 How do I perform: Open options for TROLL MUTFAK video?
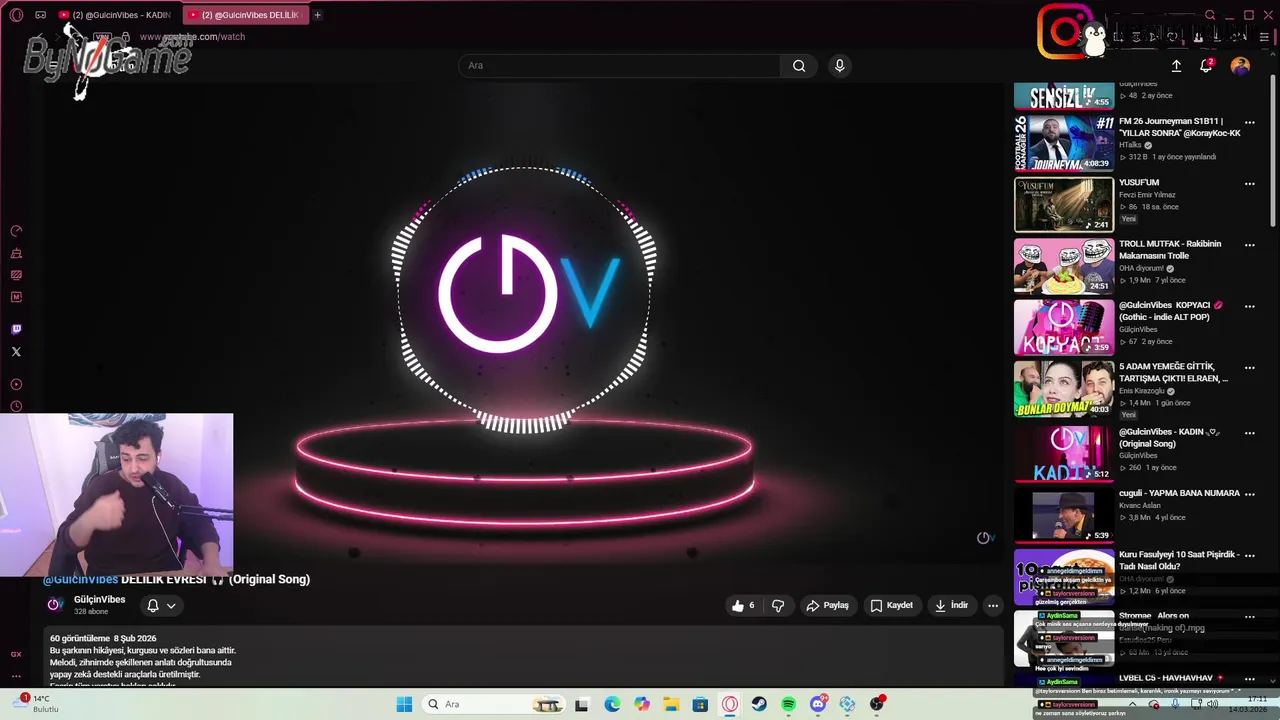[1249, 245]
